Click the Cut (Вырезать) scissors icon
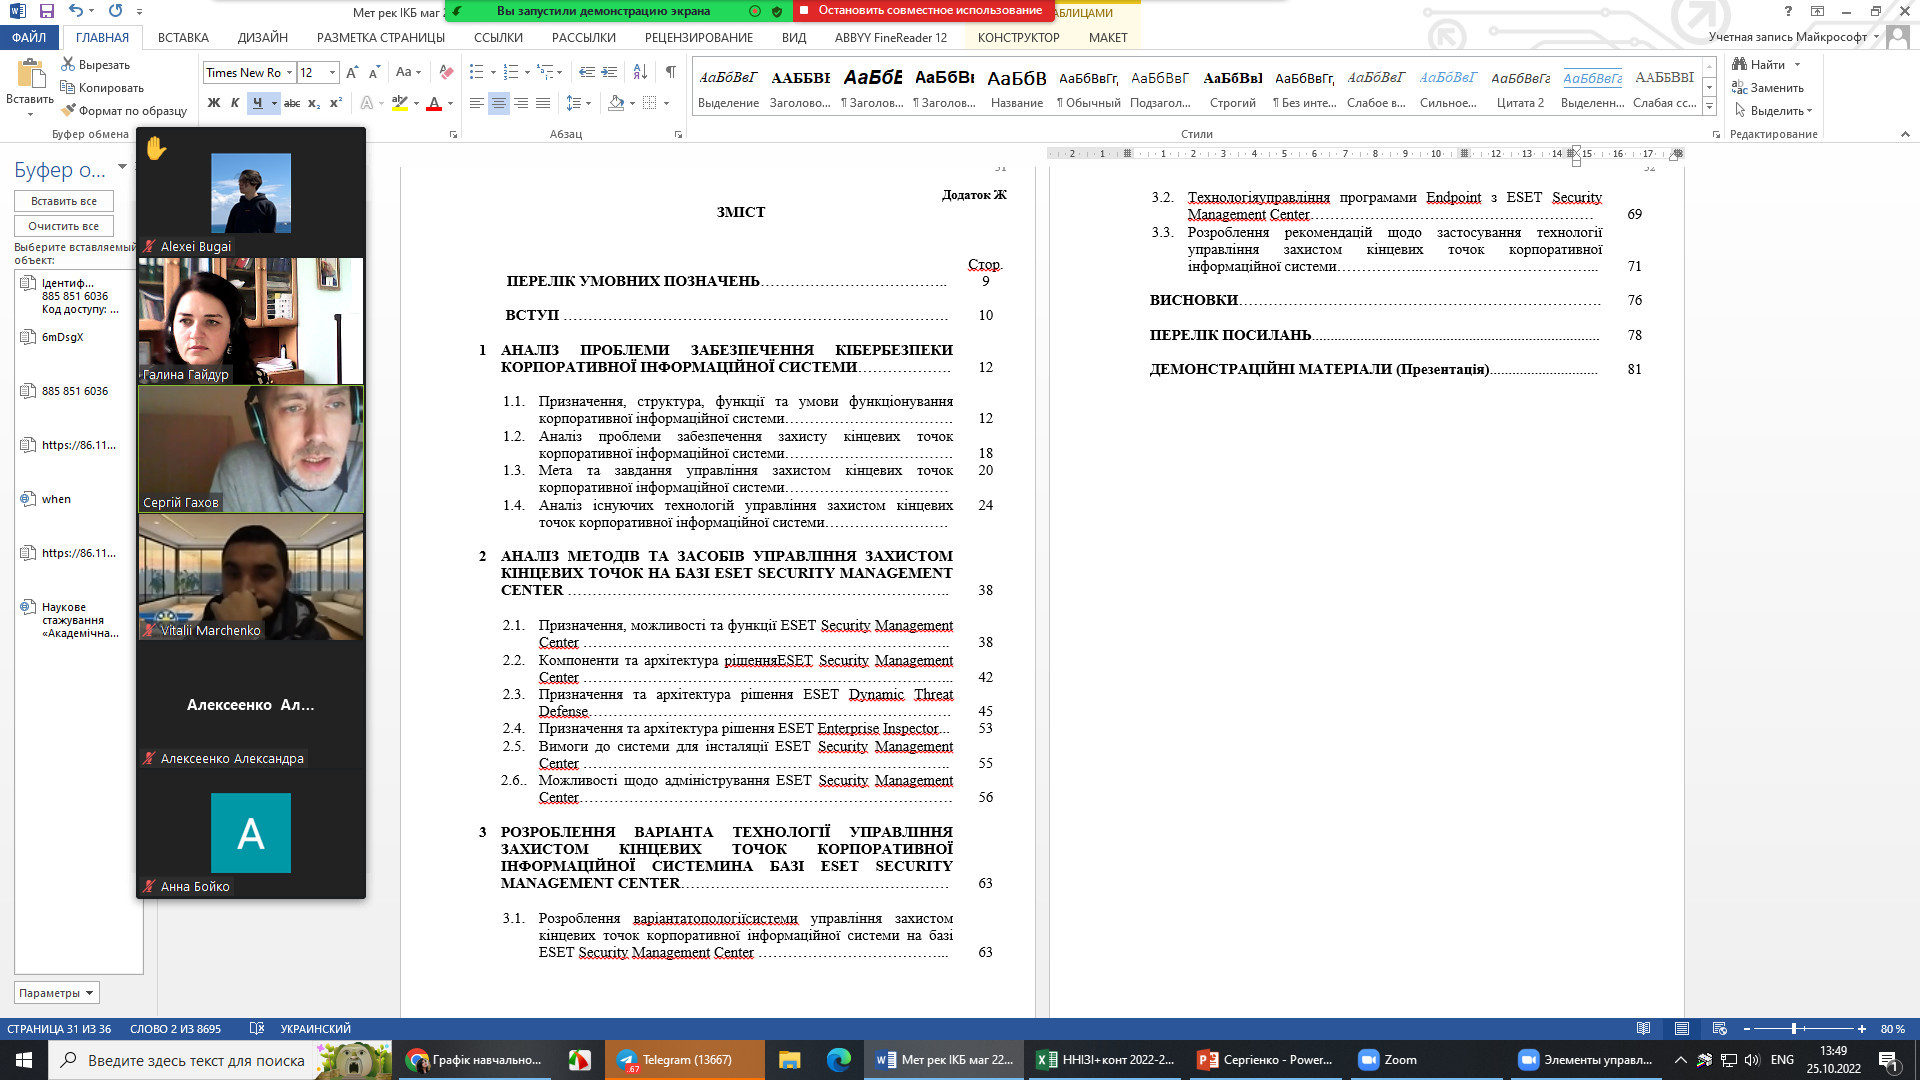This screenshot has height=1080, width=1920. (x=68, y=64)
